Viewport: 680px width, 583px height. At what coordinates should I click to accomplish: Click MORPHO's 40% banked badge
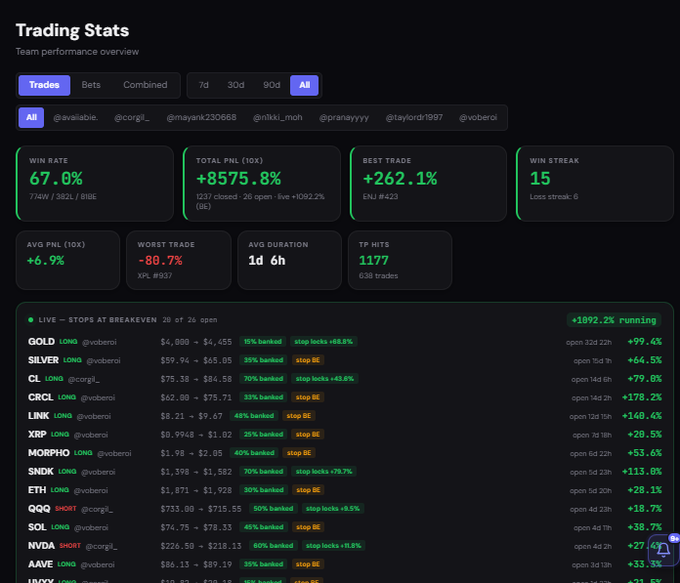point(254,453)
